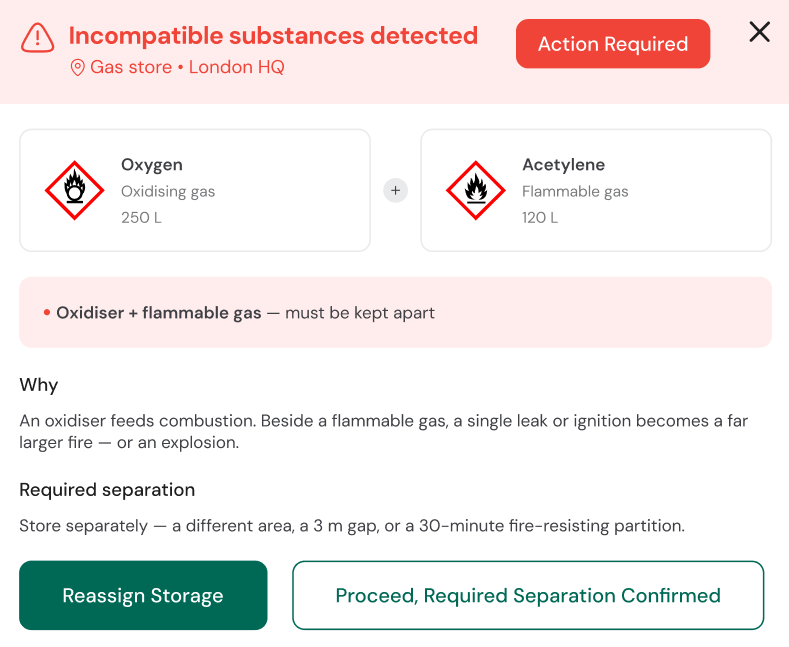Open the Gas store London HQ location

tap(187, 67)
